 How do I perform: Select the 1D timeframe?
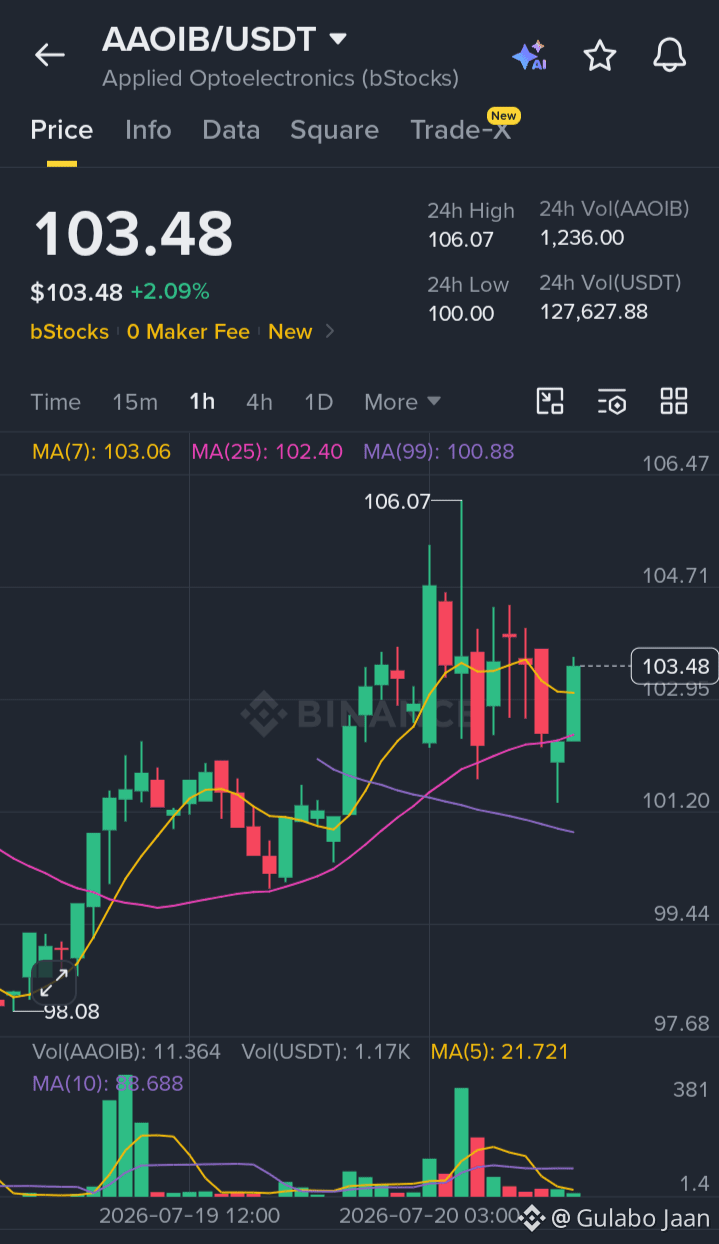click(x=318, y=402)
